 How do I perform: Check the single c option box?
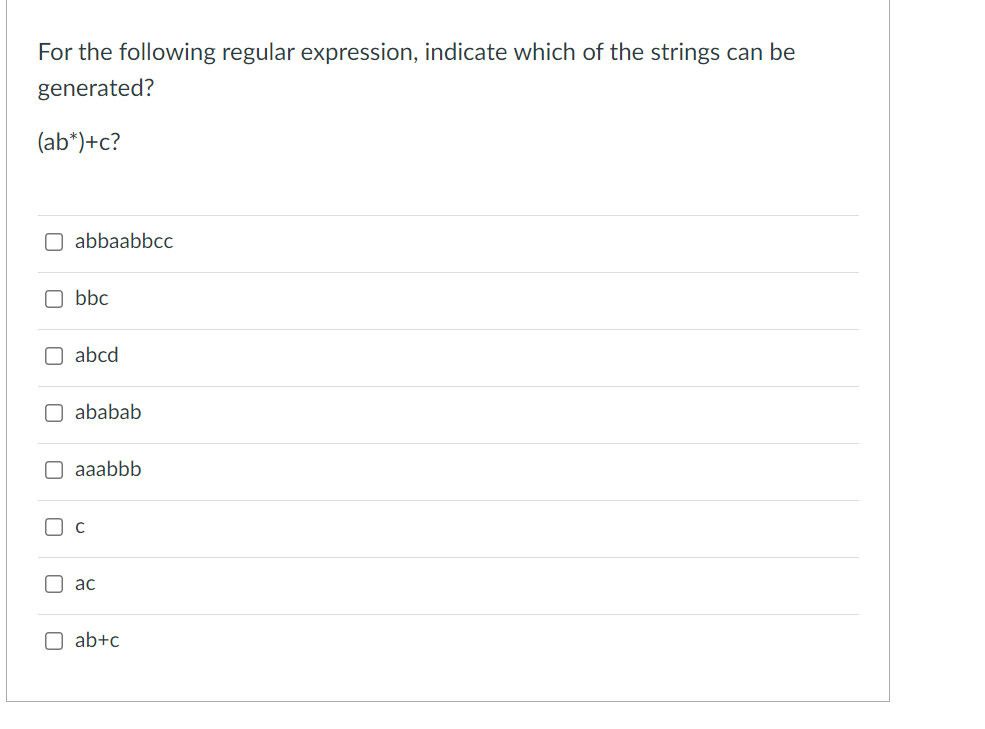pos(54,527)
